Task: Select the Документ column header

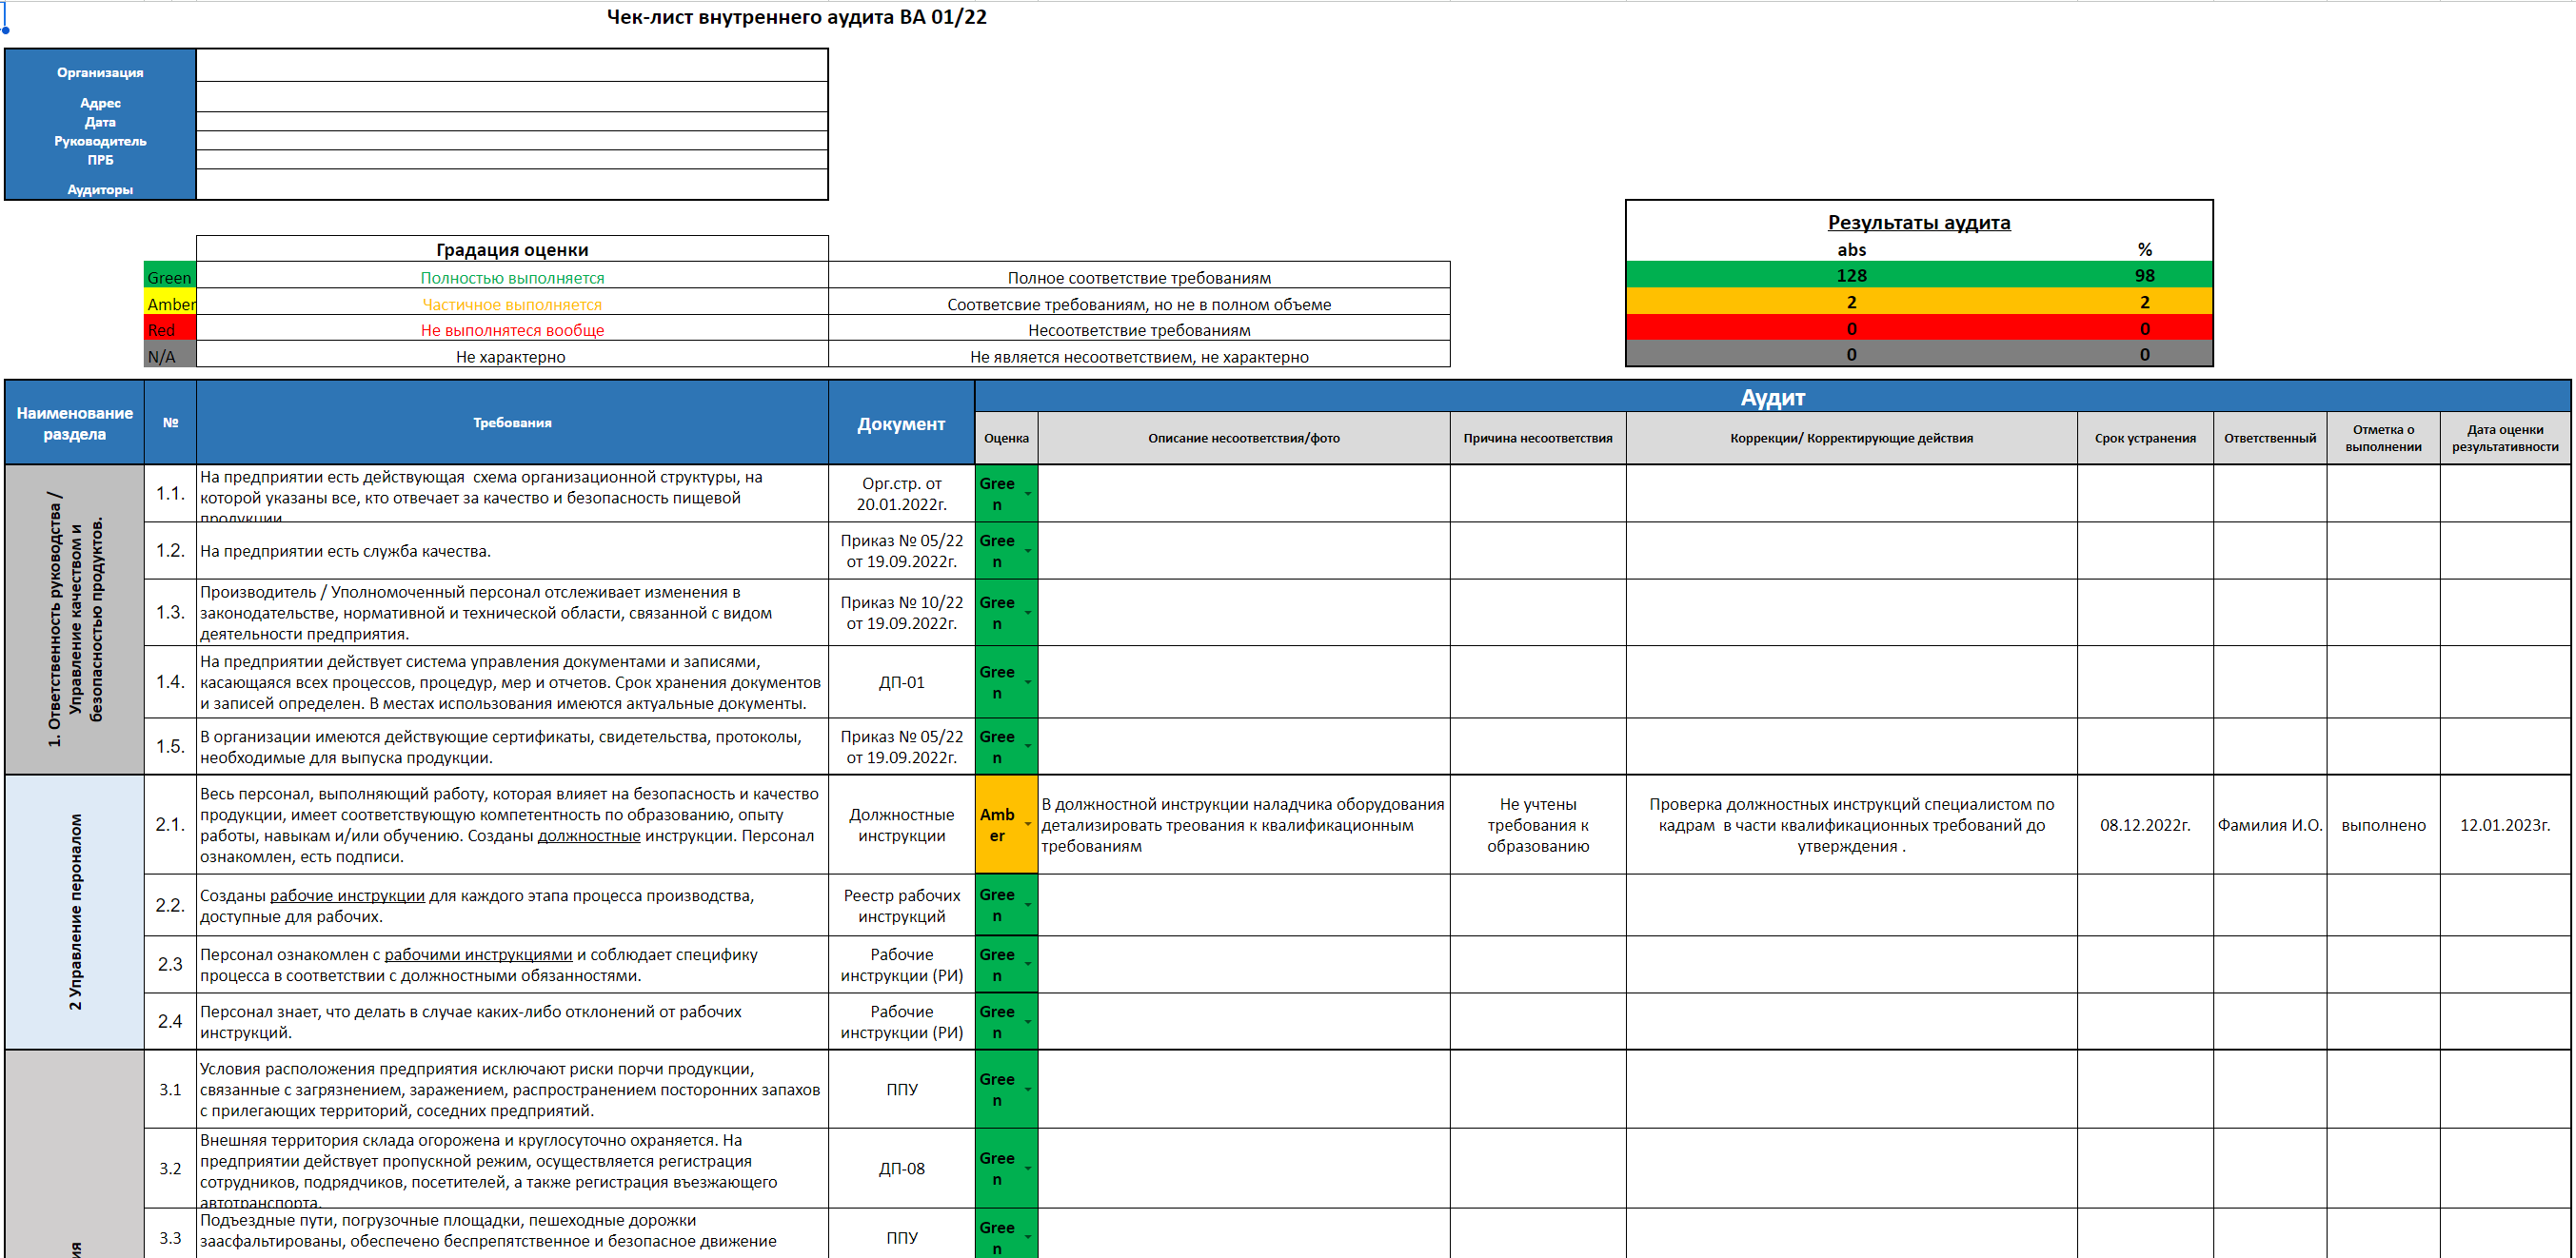Action: [900, 423]
